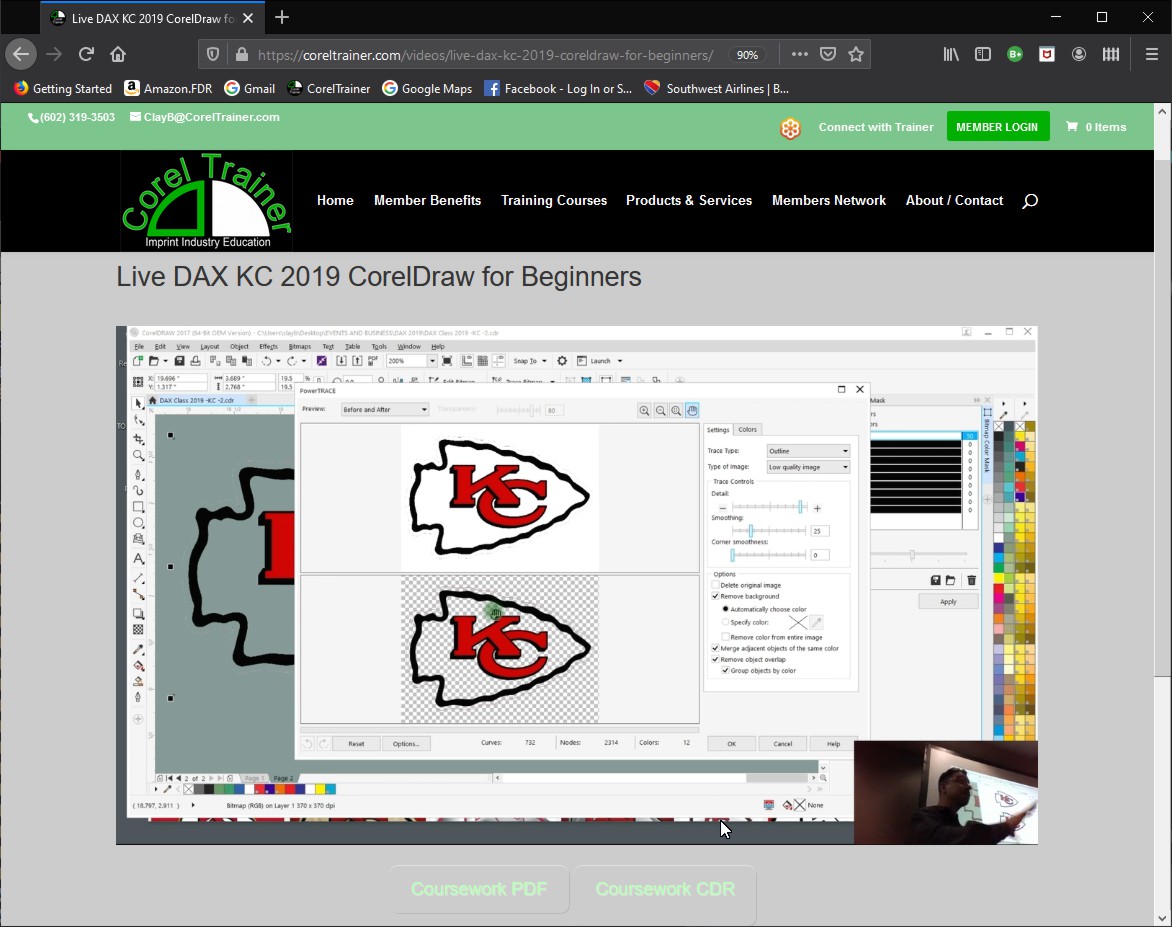1172x927 pixels.
Task: Select the CorelDRAW Rectangle tool
Action: pyautogui.click(x=138, y=507)
